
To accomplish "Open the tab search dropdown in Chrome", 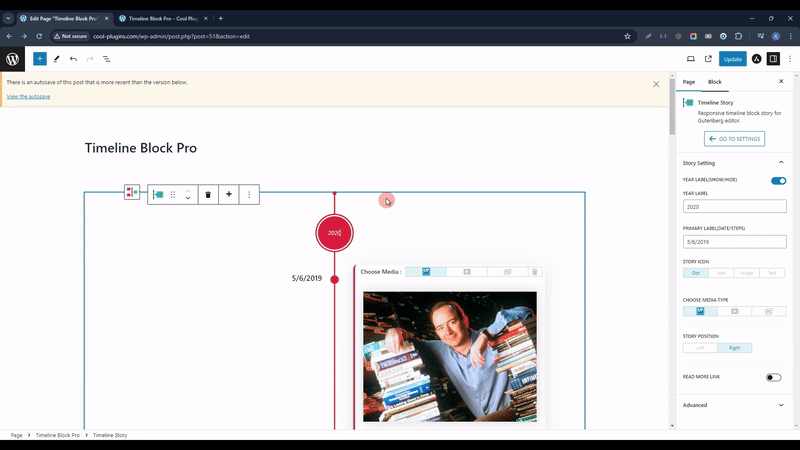I will tap(8, 18).
